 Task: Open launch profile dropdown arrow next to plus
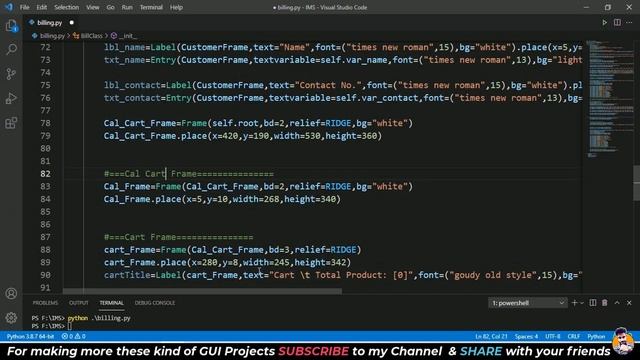(x=582, y=303)
